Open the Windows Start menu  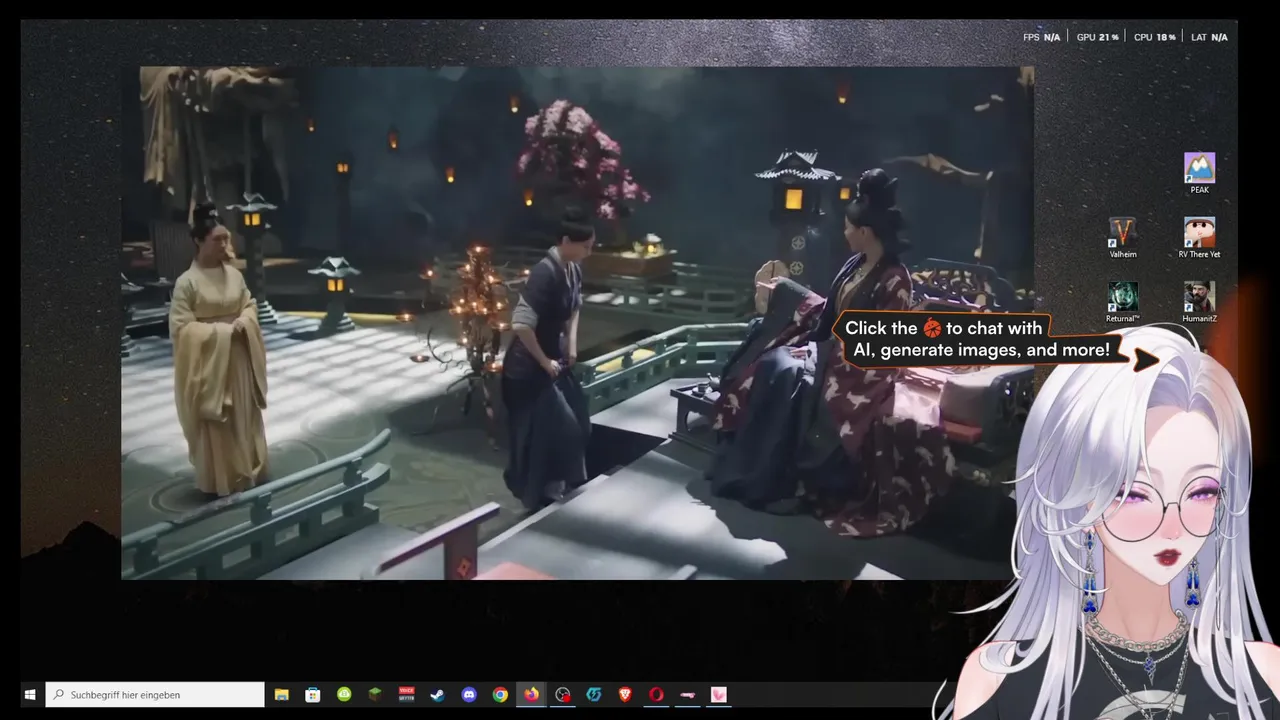point(31,694)
